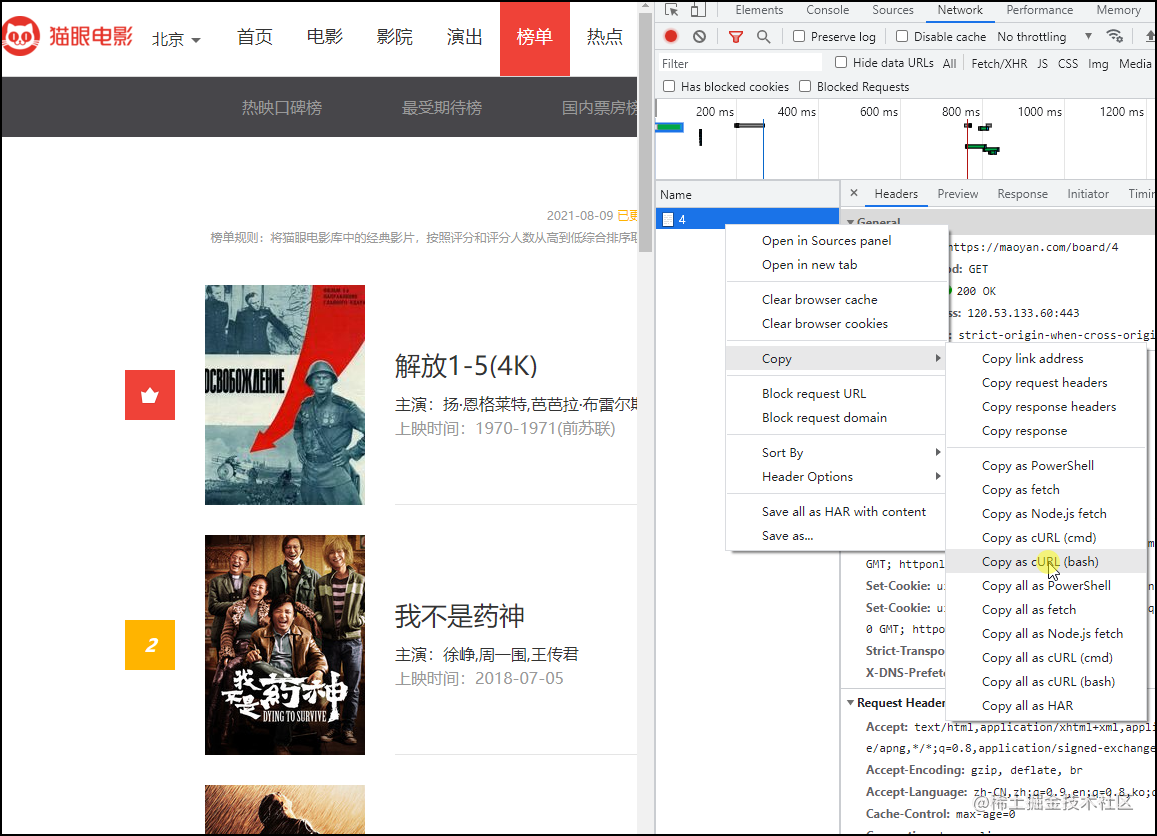Close the request details panel
Image resolution: width=1157 pixels, height=836 pixels.
pos(854,193)
